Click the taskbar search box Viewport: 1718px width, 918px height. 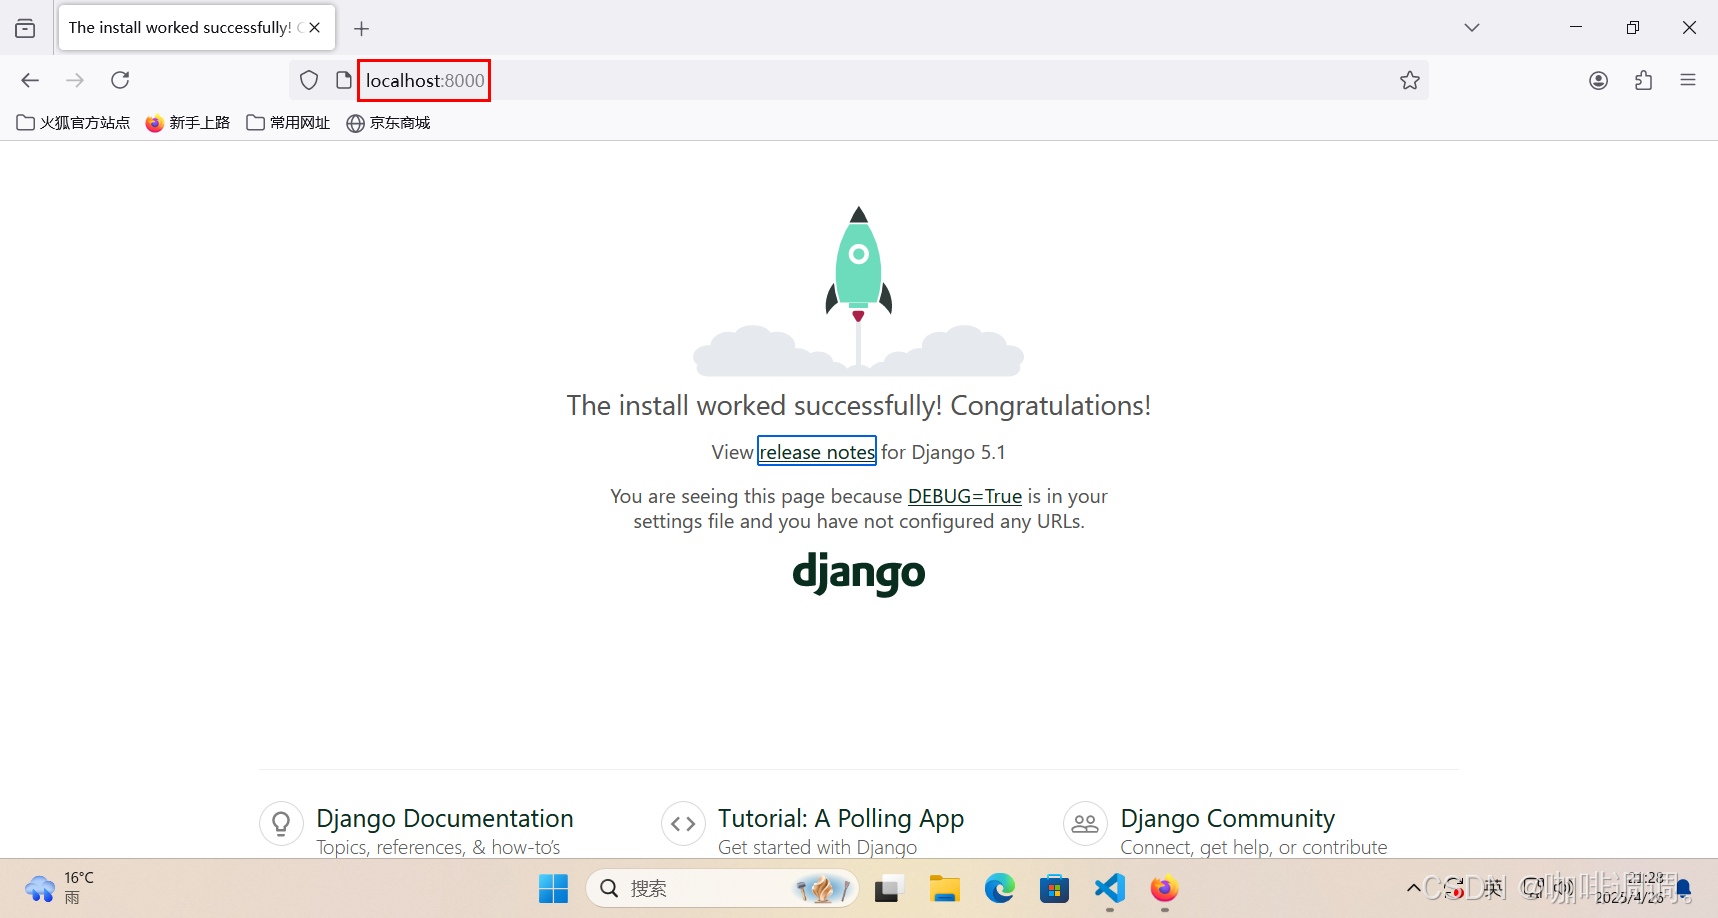coord(722,888)
